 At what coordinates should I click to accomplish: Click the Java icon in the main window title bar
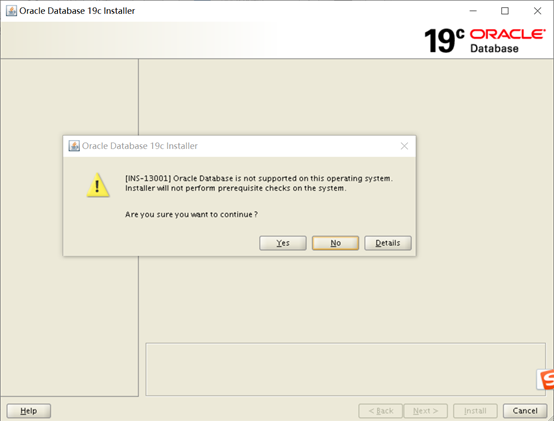point(11,11)
